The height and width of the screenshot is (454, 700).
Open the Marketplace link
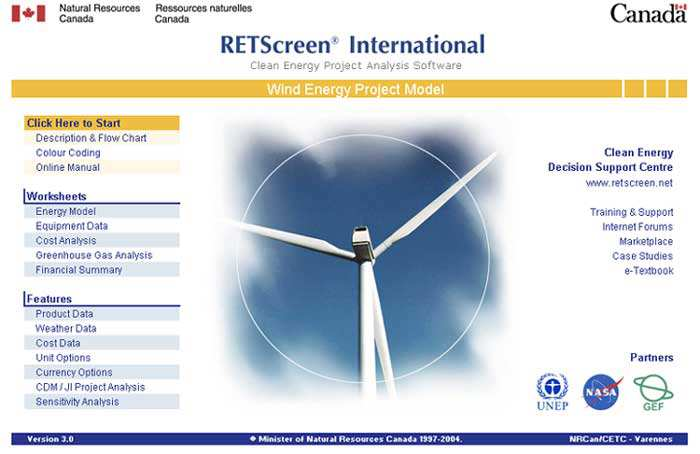pos(646,242)
